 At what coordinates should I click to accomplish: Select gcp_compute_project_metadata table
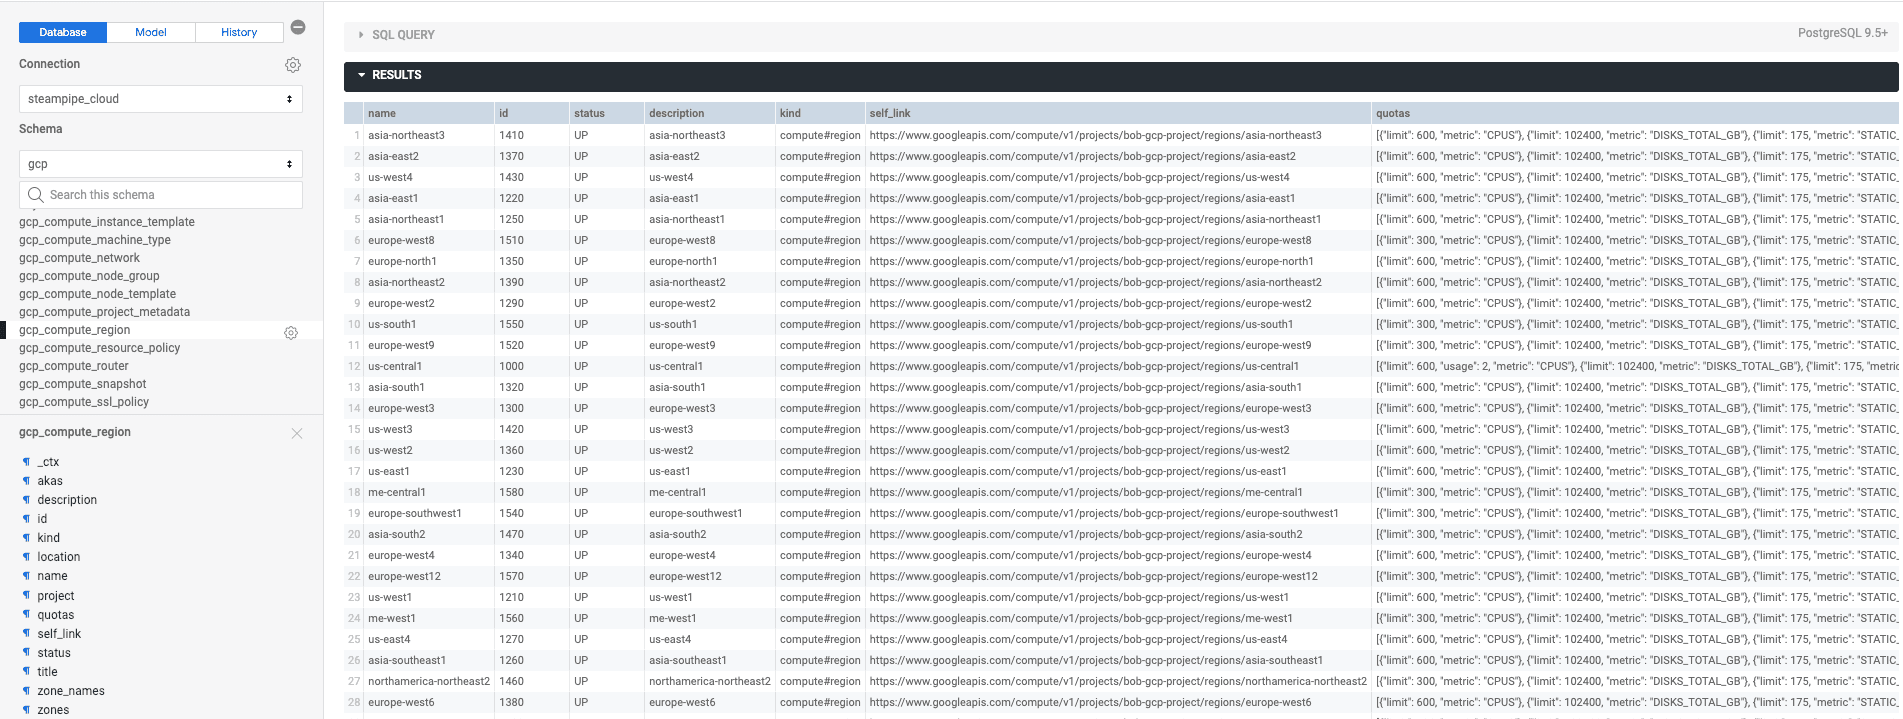click(104, 312)
